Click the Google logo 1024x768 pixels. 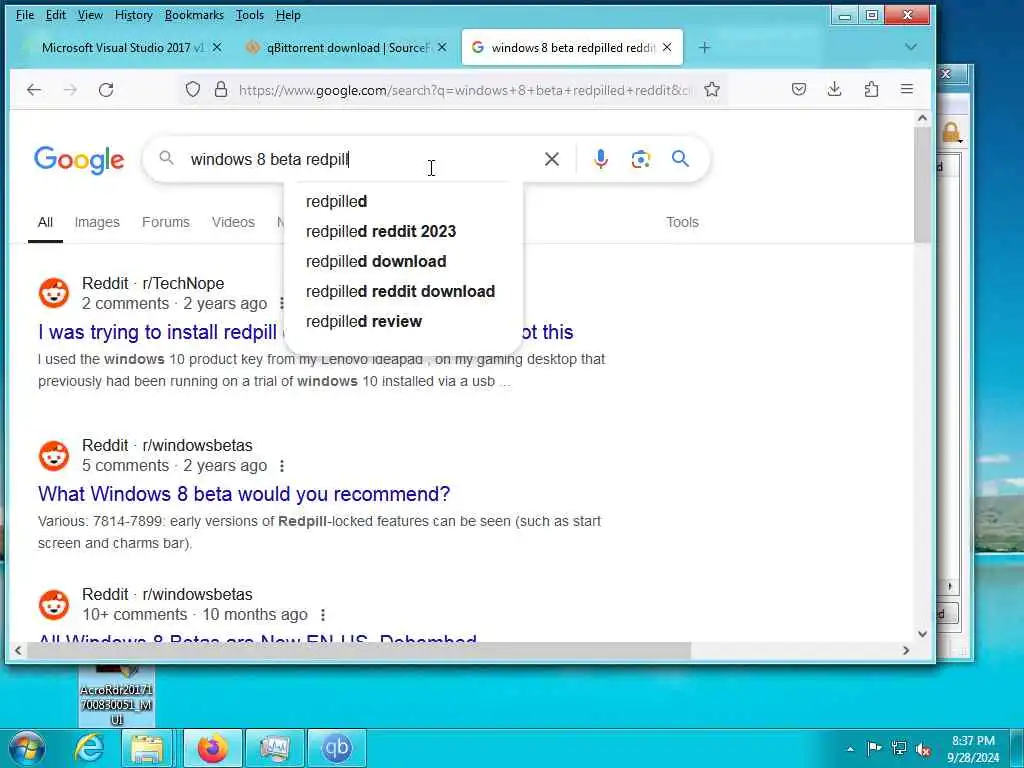coord(79,160)
